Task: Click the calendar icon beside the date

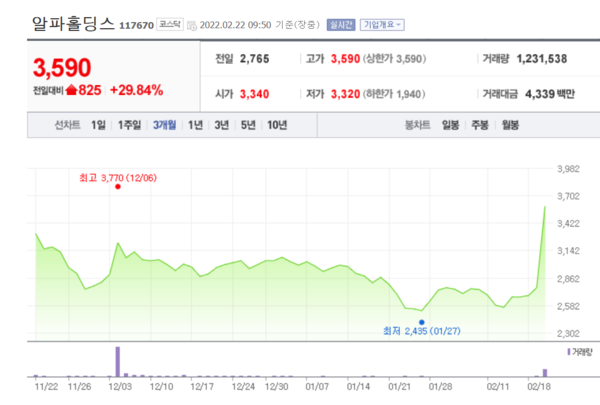Action: pos(192,26)
